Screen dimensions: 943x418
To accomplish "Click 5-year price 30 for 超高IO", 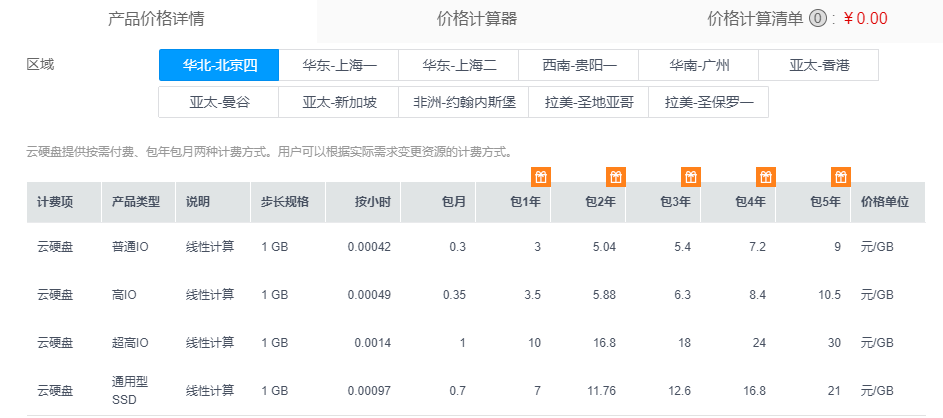I will click(835, 343).
